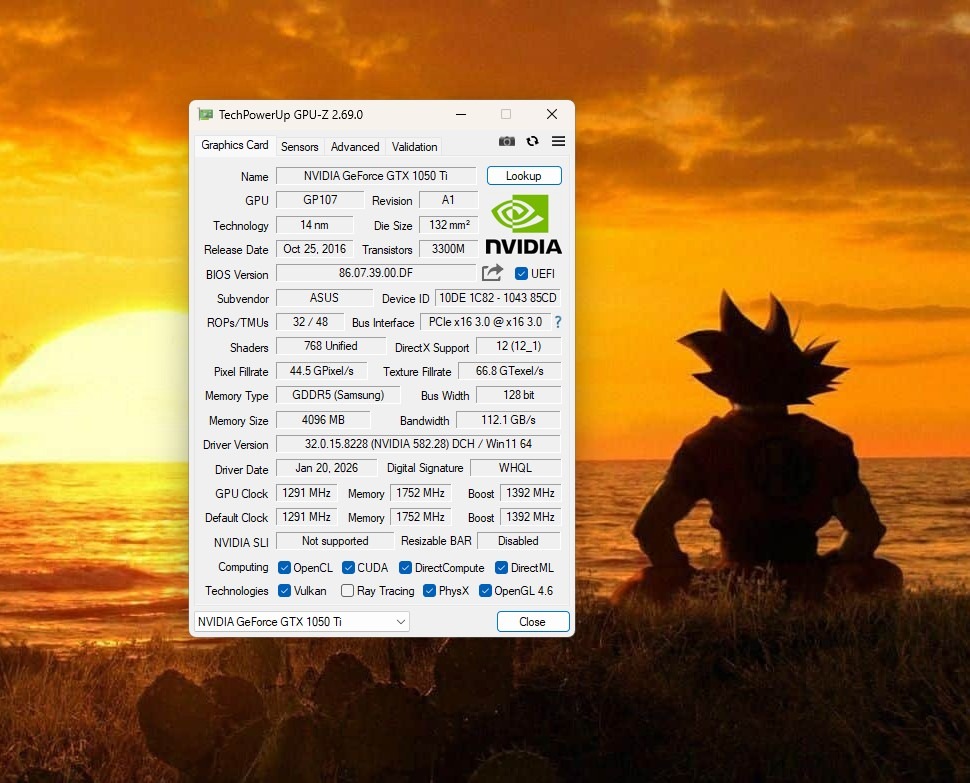Close GPU-Z with the title bar X

pos(552,114)
